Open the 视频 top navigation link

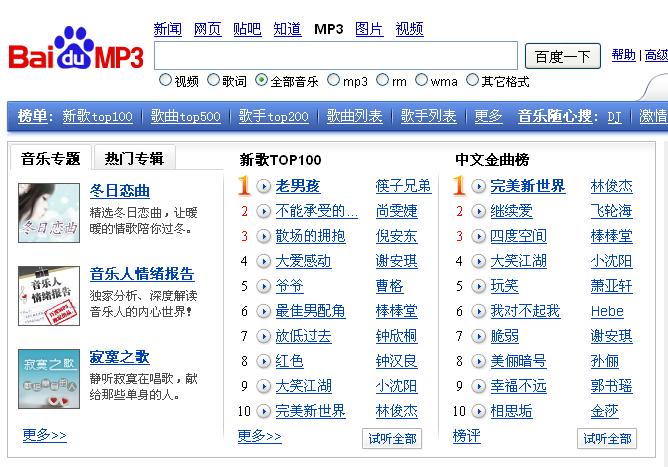pyautogui.click(x=409, y=29)
